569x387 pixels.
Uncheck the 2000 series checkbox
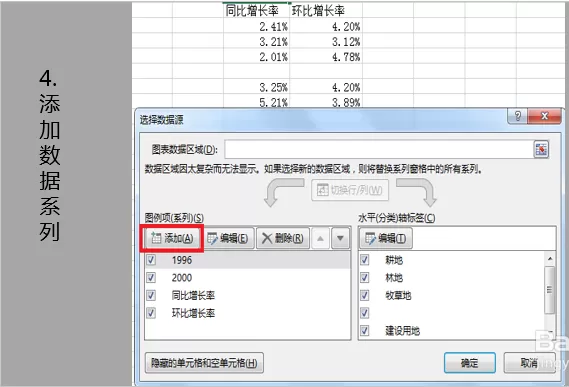[x=151, y=278]
